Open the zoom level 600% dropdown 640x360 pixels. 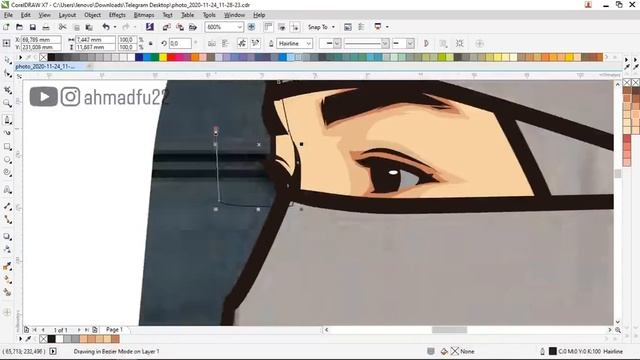(x=240, y=27)
